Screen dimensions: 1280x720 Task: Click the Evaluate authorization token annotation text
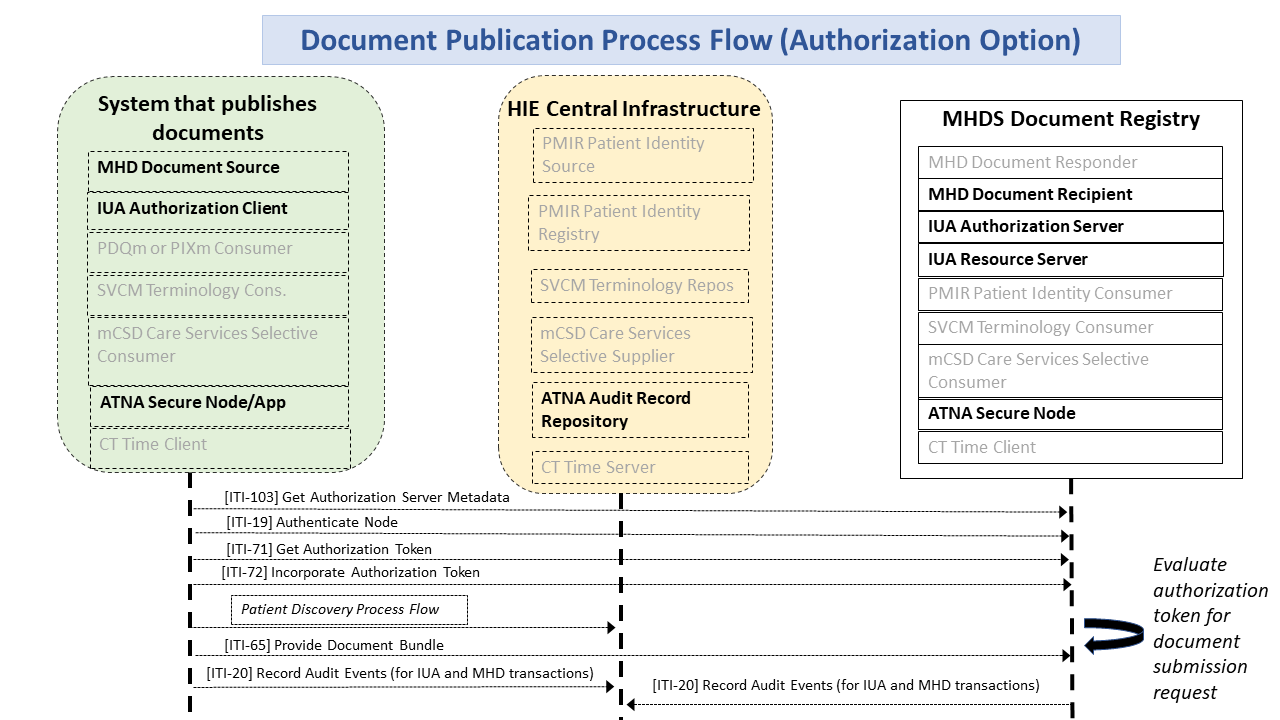click(1209, 628)
